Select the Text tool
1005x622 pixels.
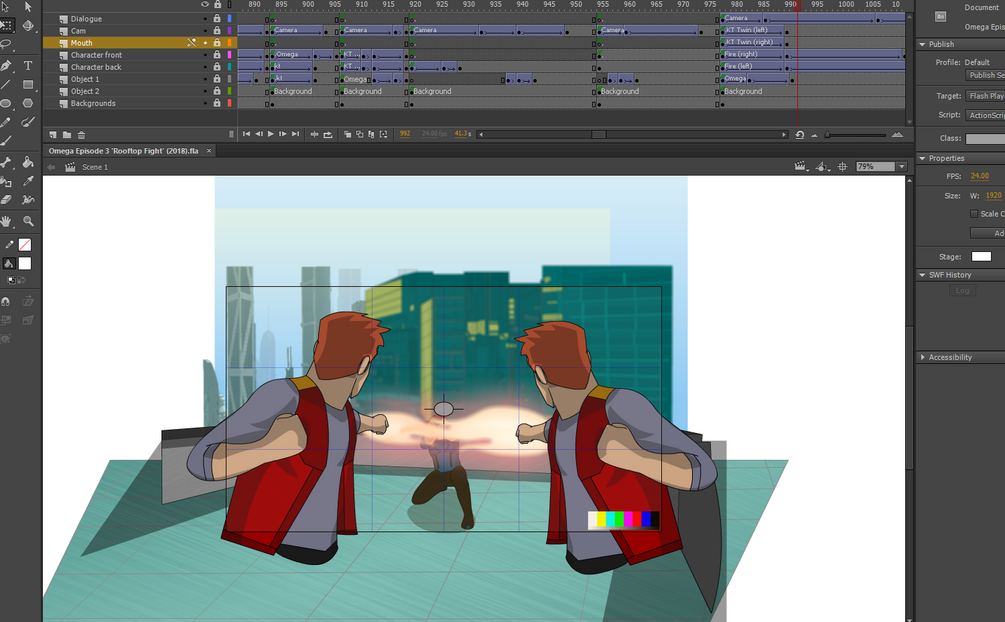(x=28, y=65)
